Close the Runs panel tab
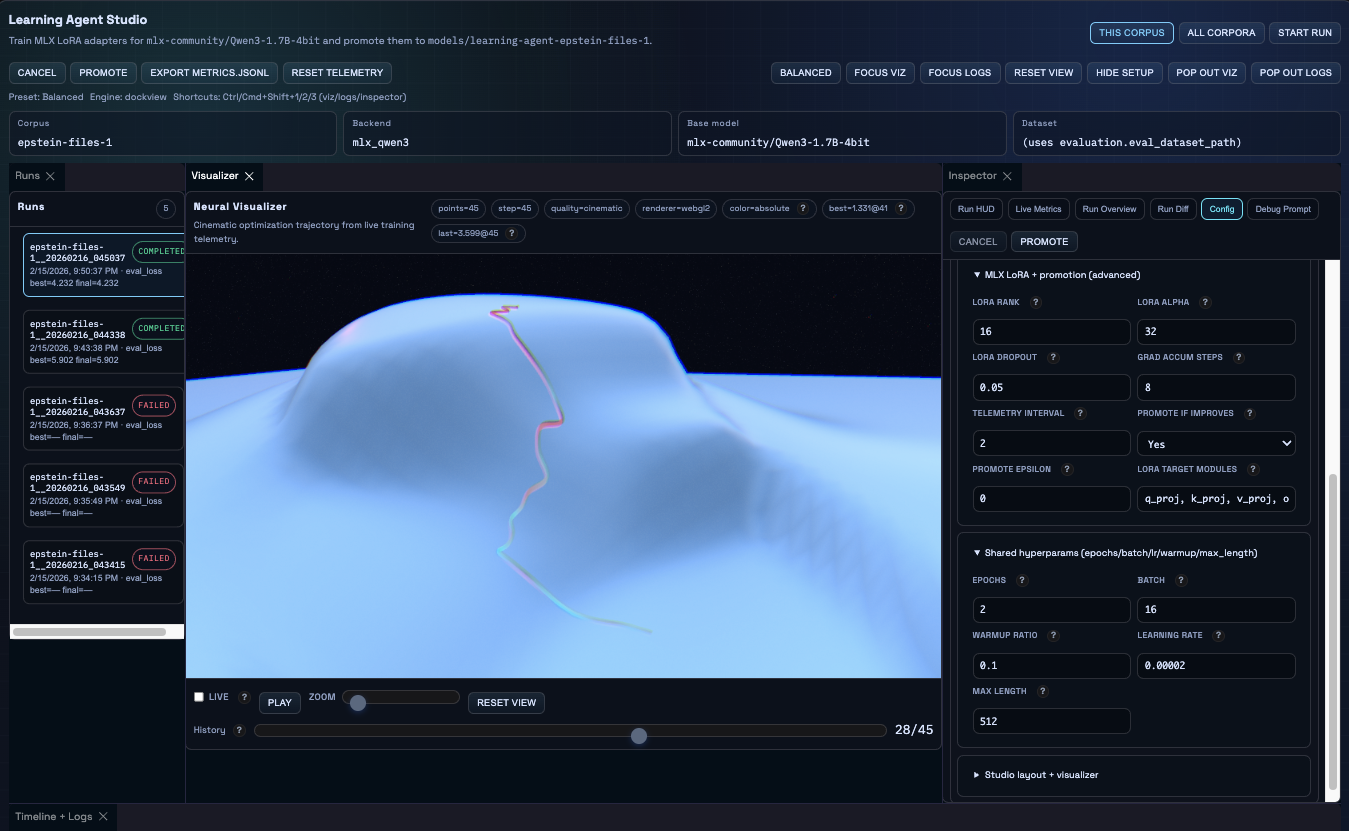The height and width of the screenshot is (831, 1349). (50, 176)
